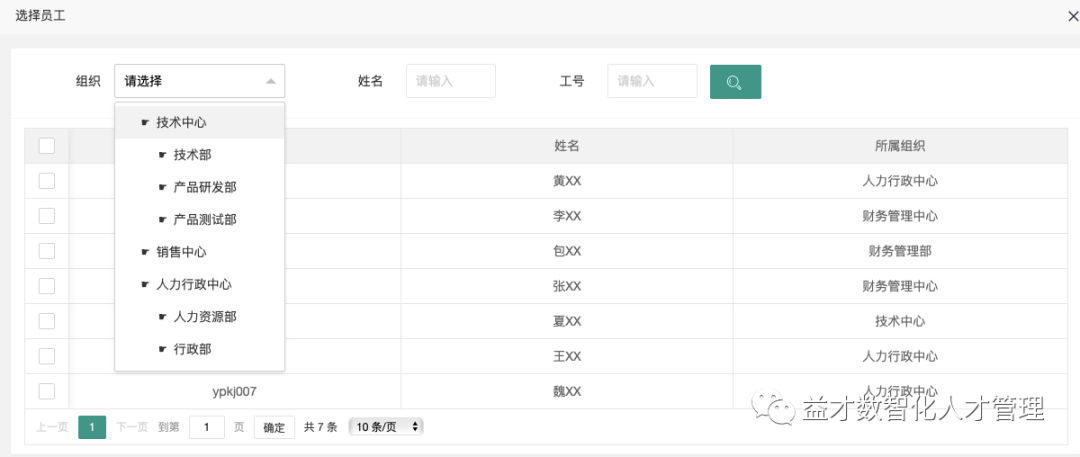The image size is (1080, 457).
Task: Click the 上一页 pagination link
Action: 52,427
